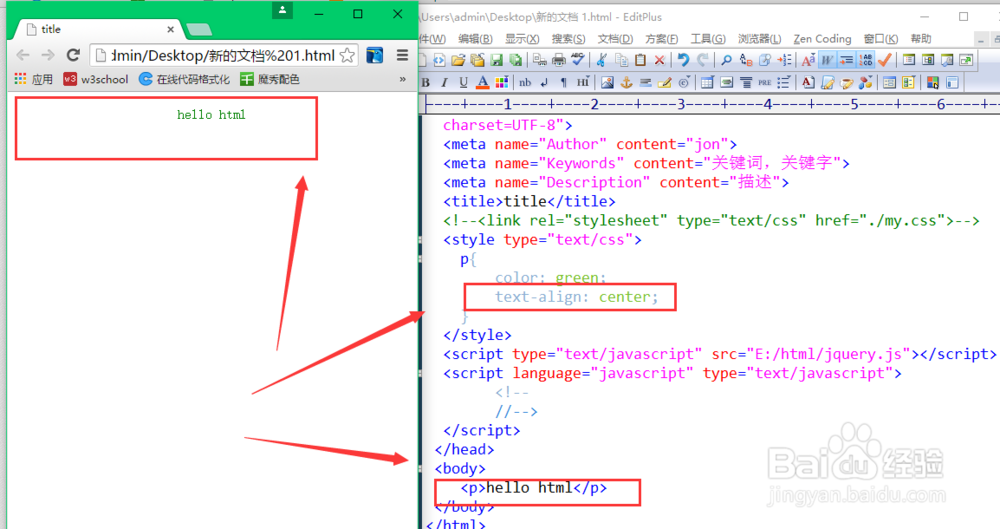Viewport: 1000px width, 529px height.
Task: Click Chrome address bar URL
Action: coord(223,56)
